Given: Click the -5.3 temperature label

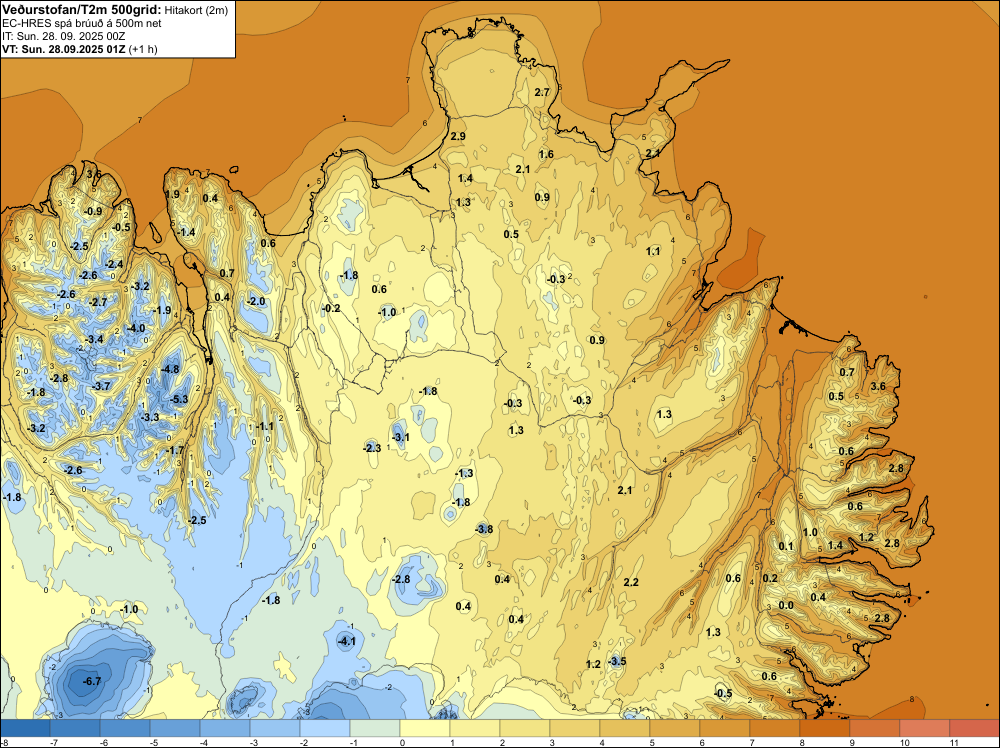Looking at the screenshot, I should [180, 399].
